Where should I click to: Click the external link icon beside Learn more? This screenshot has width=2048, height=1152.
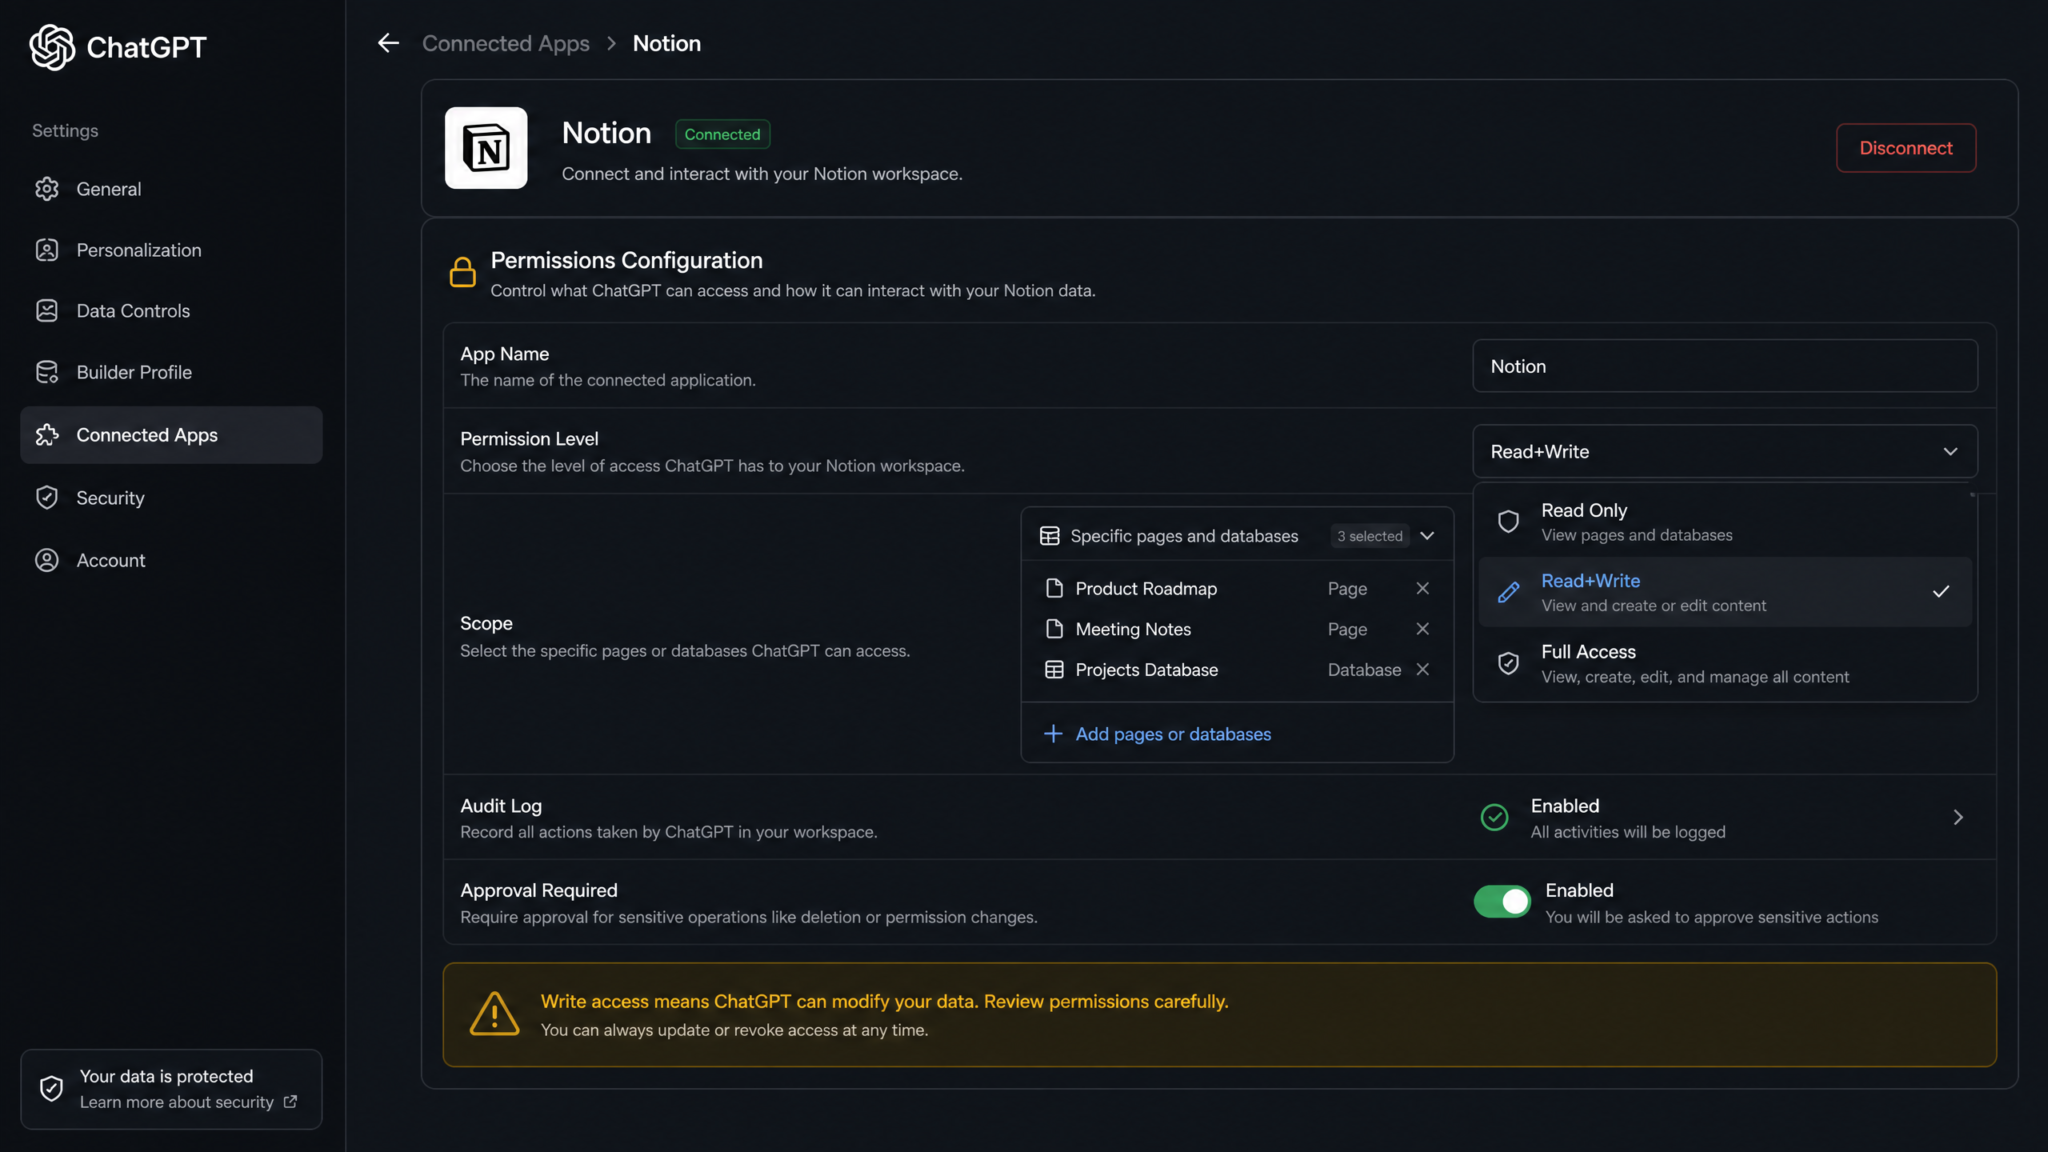coord(290,1102)
